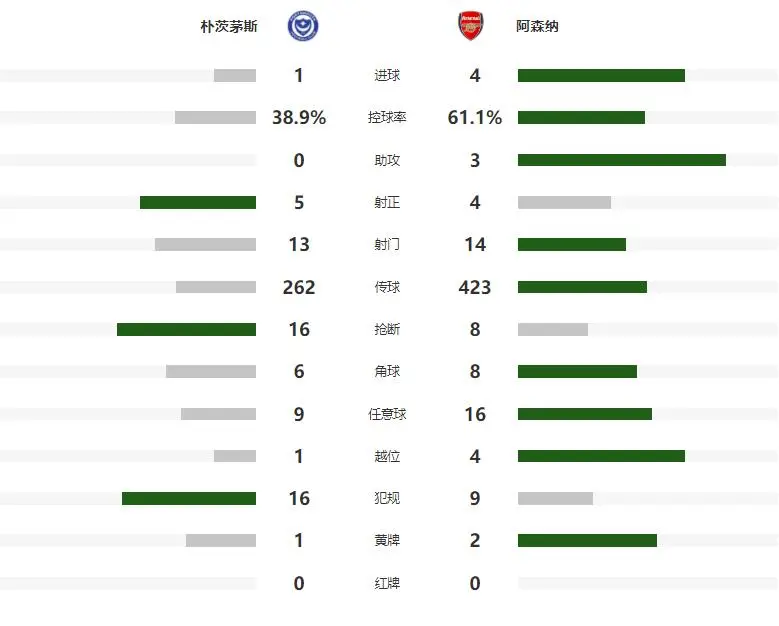Click the 越位 stat label
The height and width of the screenshot is (626, 779).
pyautogui.click(x=387, y=457)
